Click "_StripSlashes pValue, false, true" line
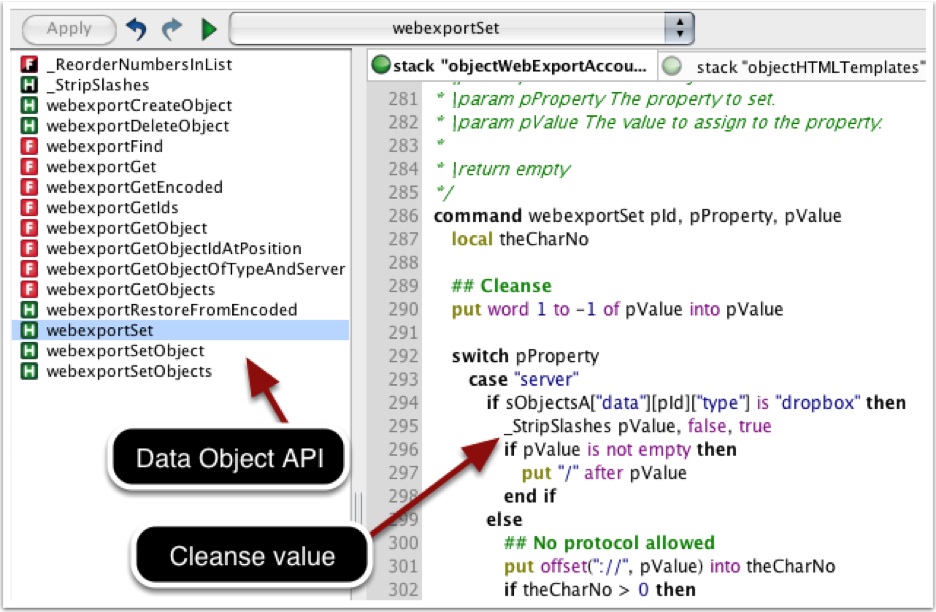 pyautogui.click(x=638, y=426)
